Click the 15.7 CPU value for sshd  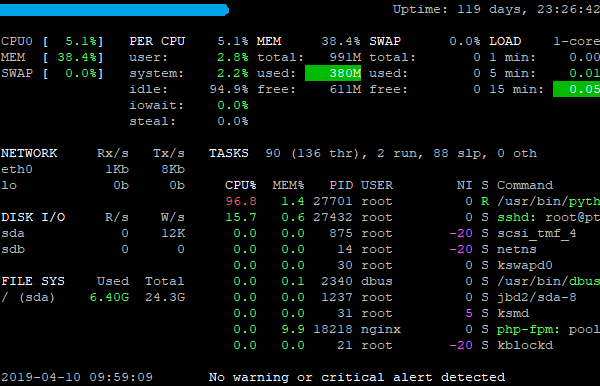(241, 217)
